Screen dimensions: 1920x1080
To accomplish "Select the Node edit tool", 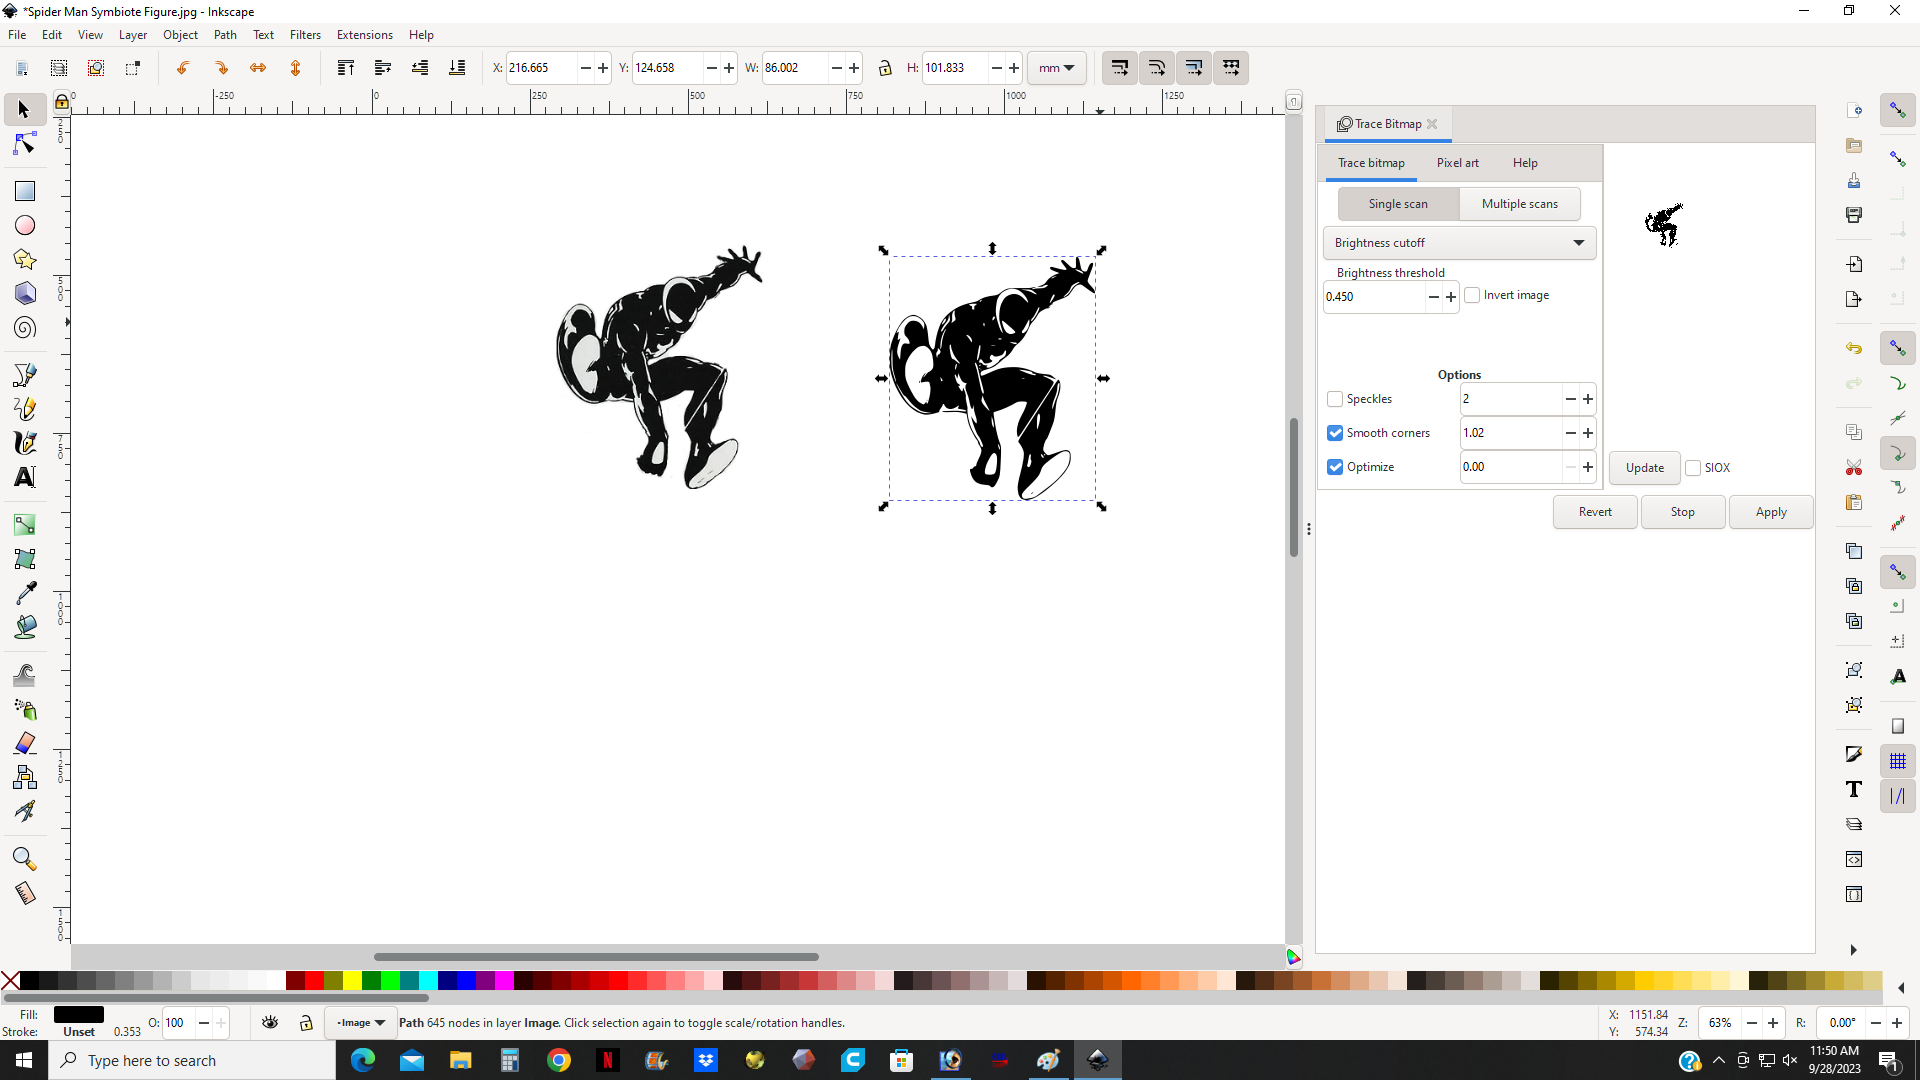I will click(25, 145).
